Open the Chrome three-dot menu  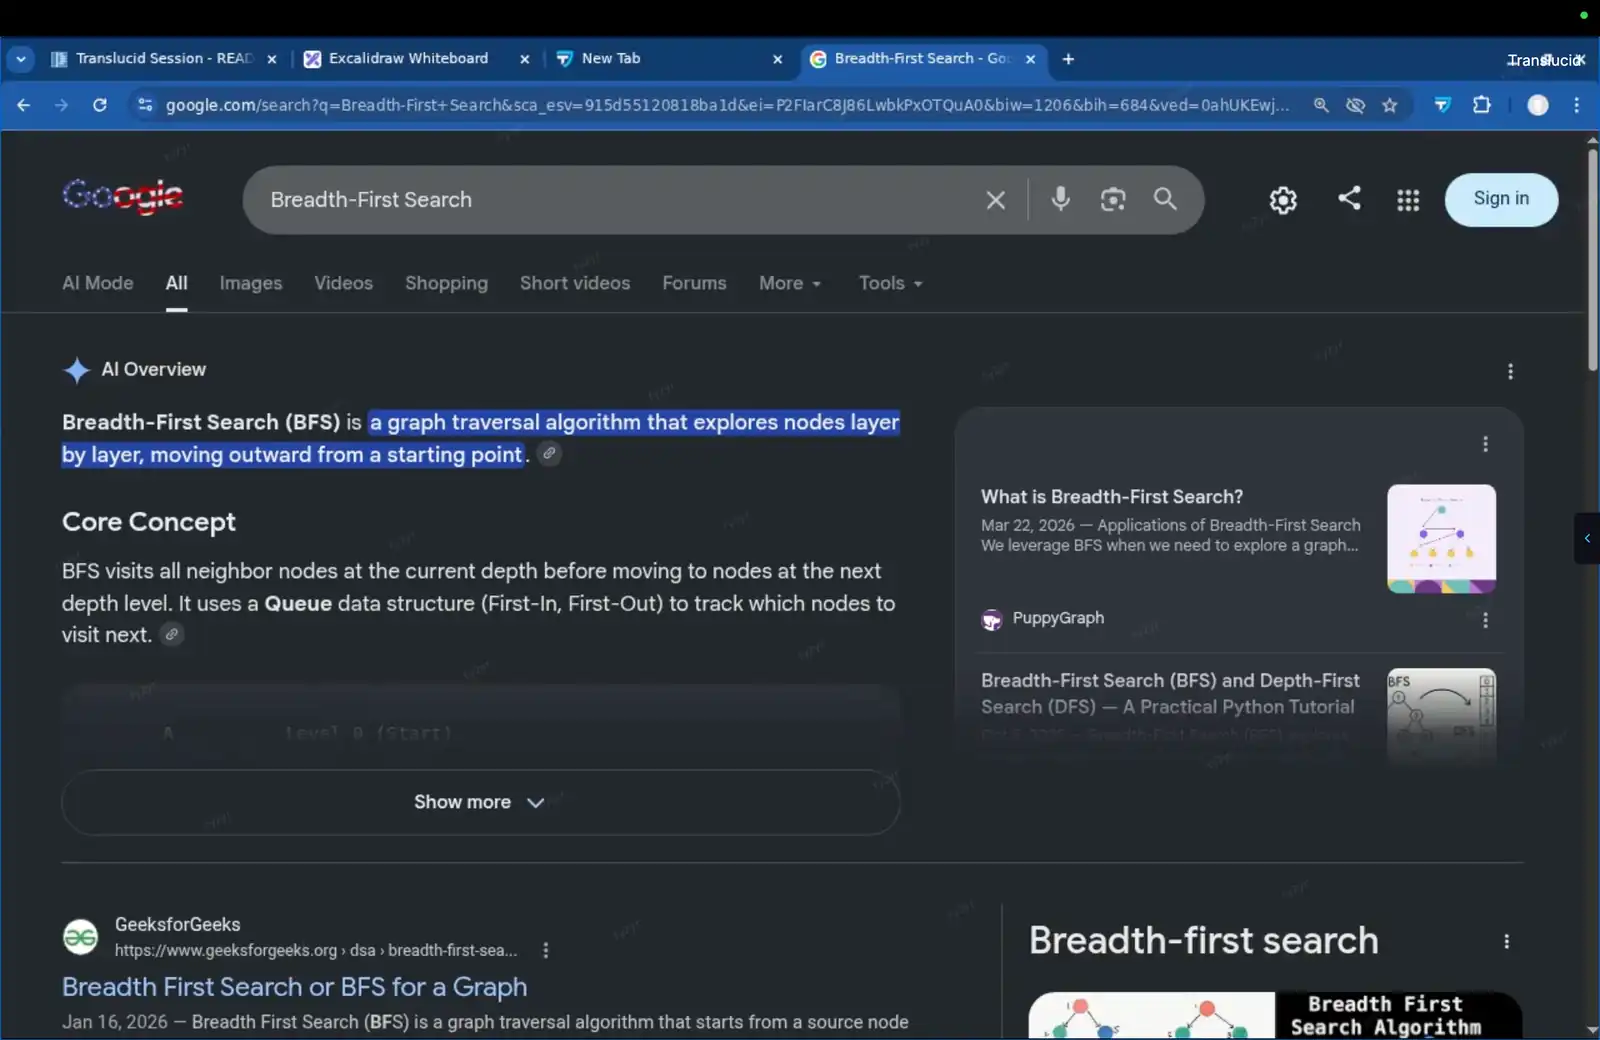click(x=1577, y=105)
